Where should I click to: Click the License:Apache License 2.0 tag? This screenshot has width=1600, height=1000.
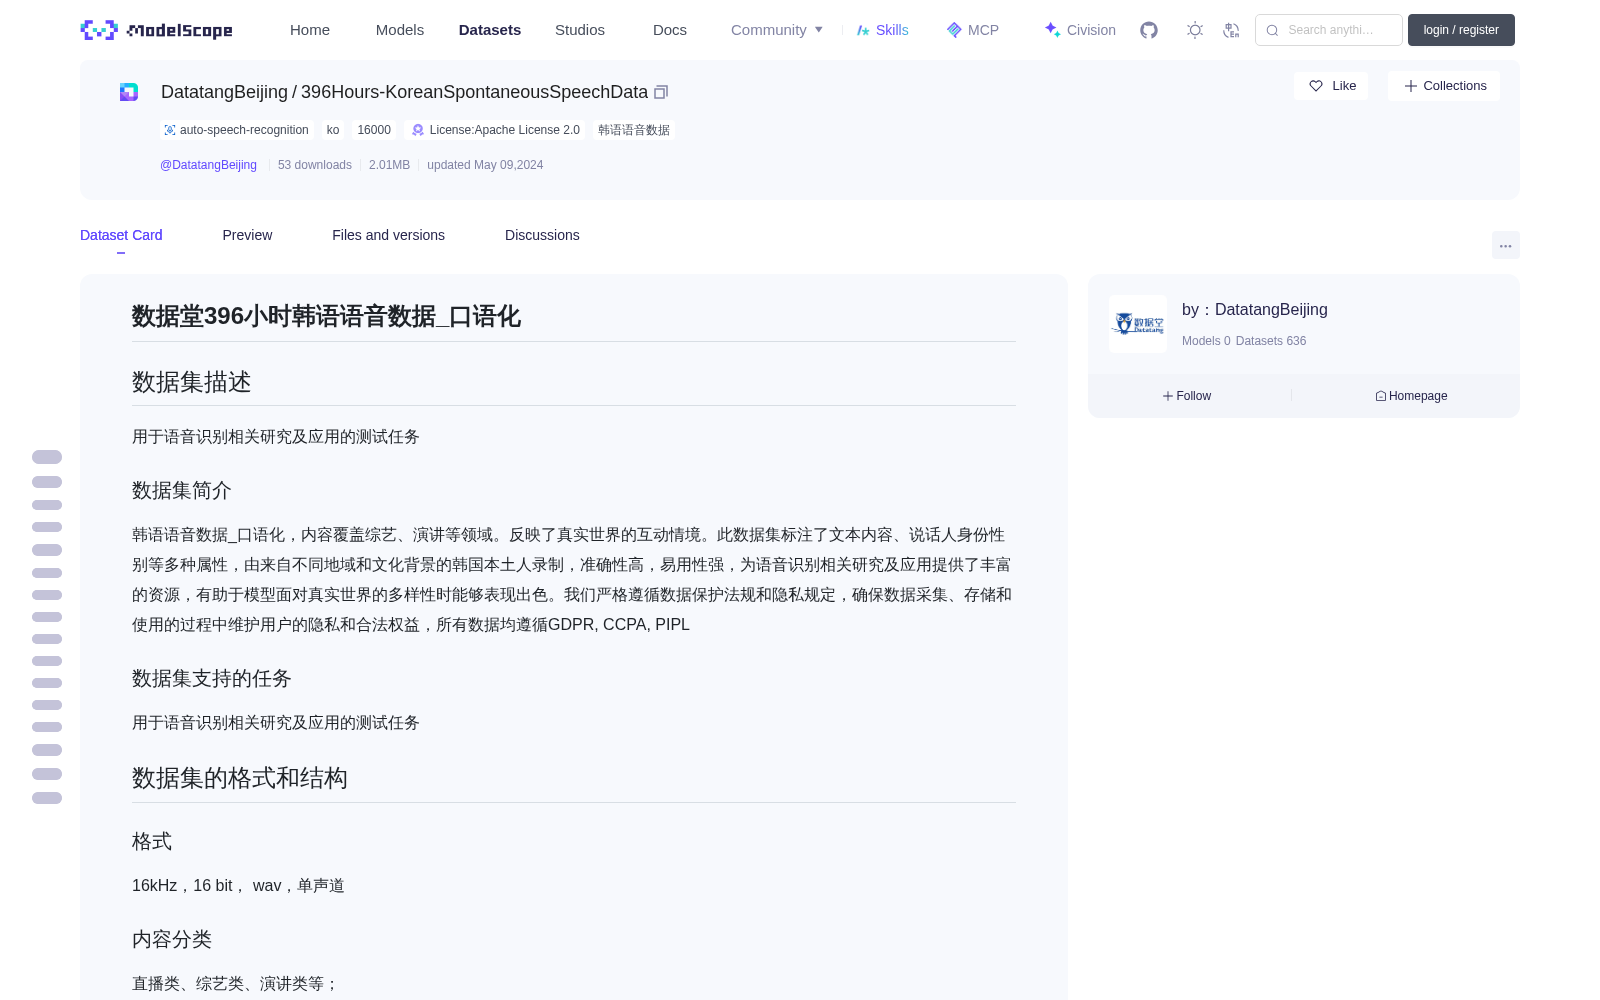pos(495,130)
